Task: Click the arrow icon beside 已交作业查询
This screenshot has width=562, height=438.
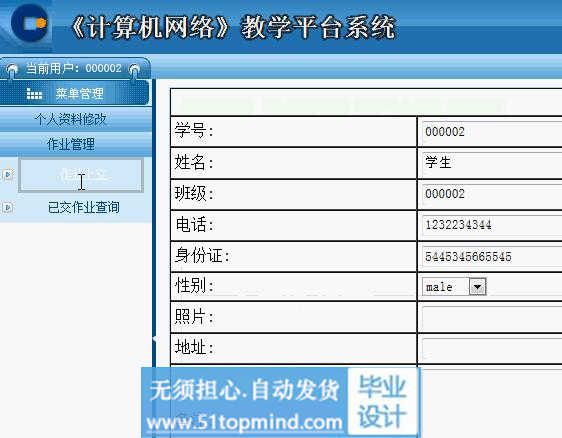Action: [8, 208]
